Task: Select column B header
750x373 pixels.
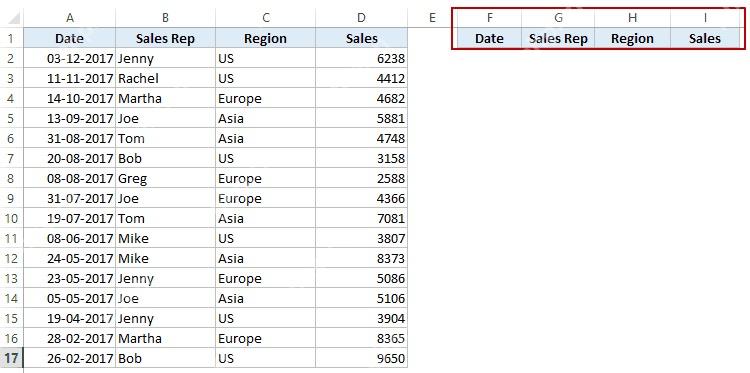Action: coord(165,18)
